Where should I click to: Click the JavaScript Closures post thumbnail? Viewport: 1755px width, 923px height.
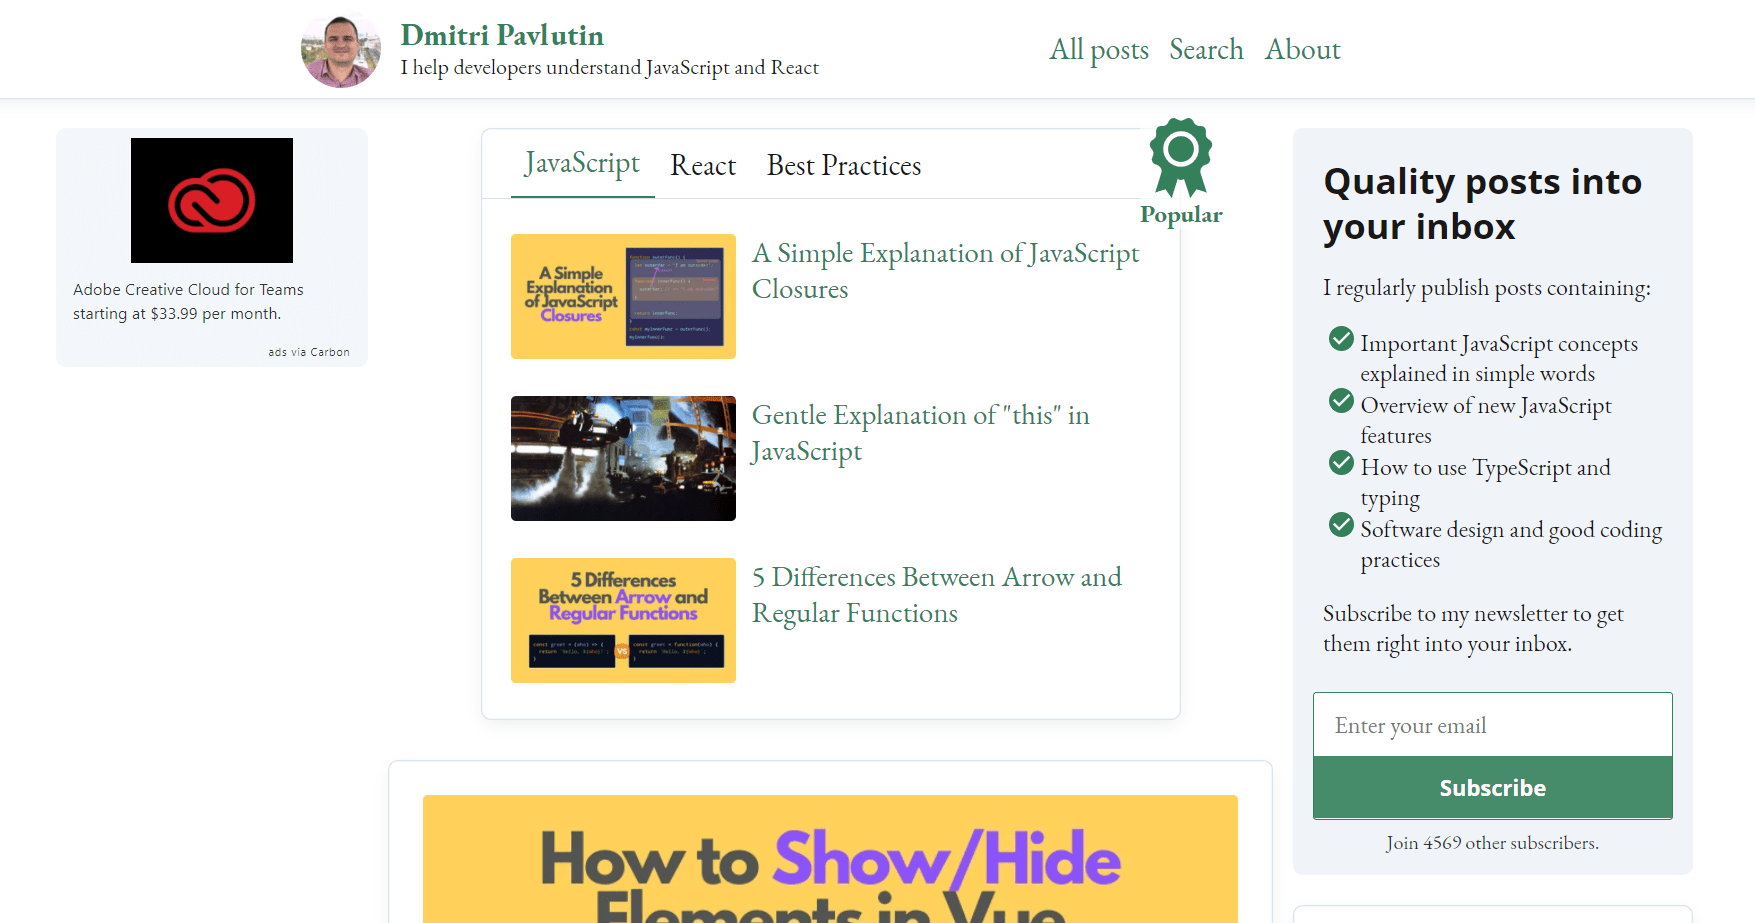[623, 296]
